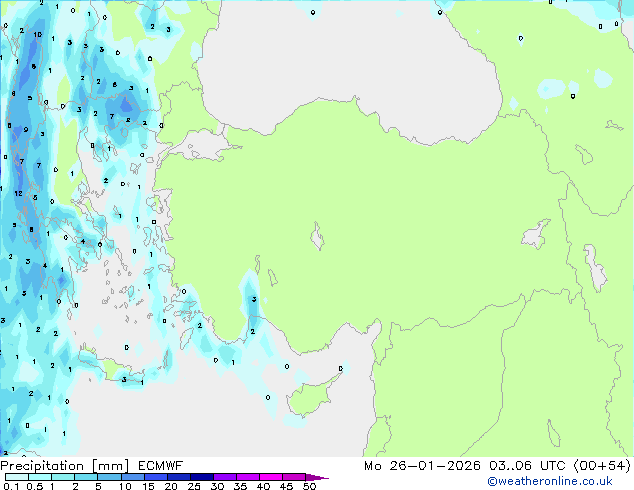Pick the 30–35 mm legend swatch
Image resolution: width=634 pixels, height=490 pixels.
[x=224, y=477]
